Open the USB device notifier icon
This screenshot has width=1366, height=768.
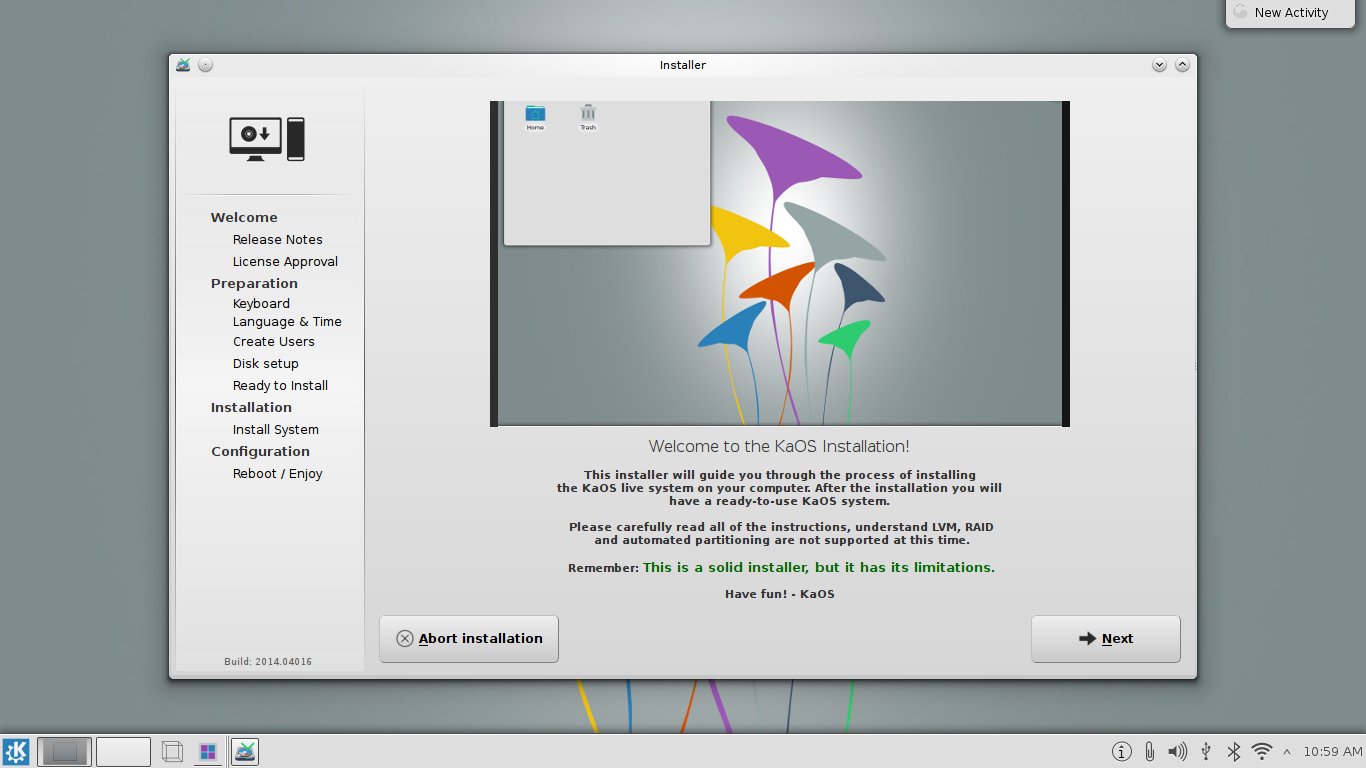(x=1206, y=752)
